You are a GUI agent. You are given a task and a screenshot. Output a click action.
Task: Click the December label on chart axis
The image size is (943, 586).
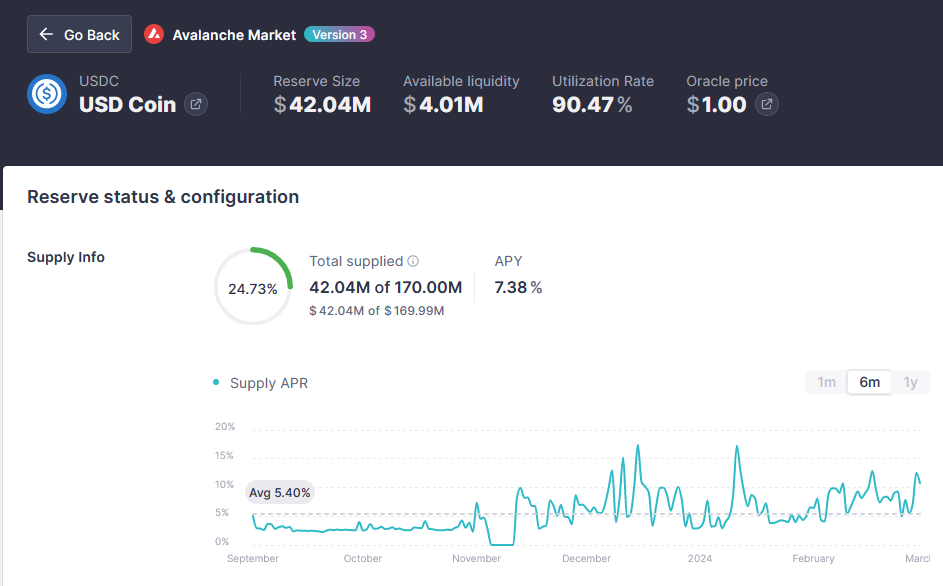pyautogui.click(x=586, y=558)
